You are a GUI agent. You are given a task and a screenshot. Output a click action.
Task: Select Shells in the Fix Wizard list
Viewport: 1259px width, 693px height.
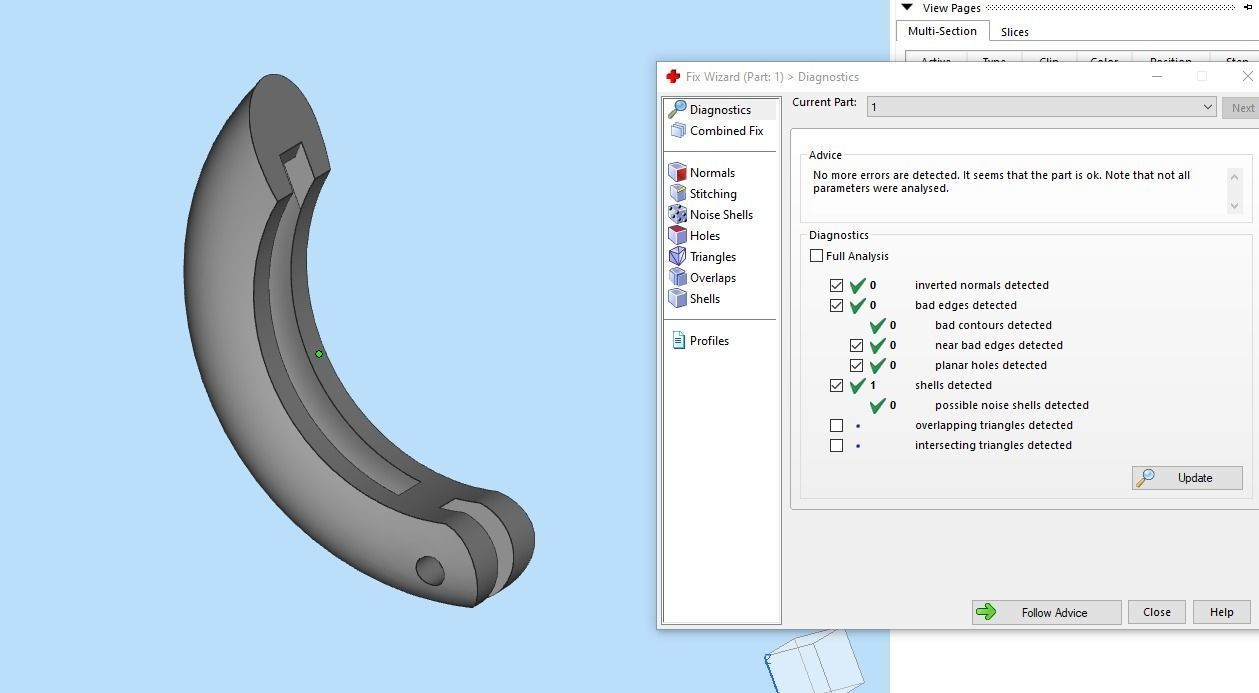click(705, 299)
